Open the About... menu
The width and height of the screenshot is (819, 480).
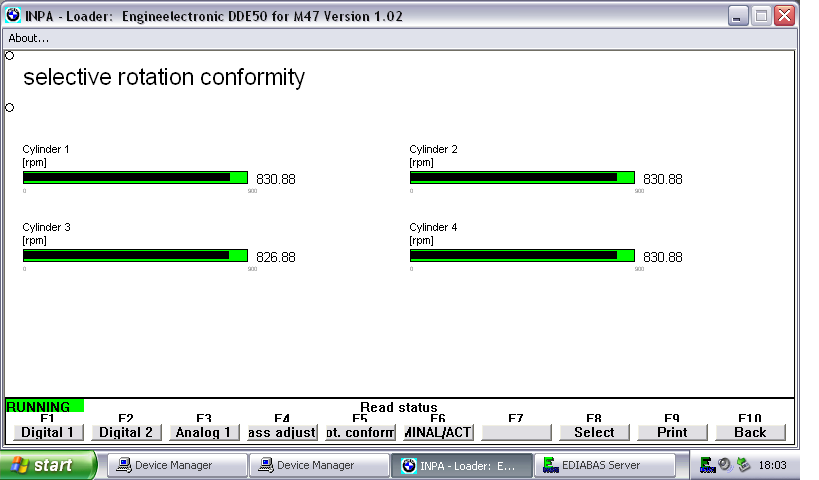pos(29,38)
